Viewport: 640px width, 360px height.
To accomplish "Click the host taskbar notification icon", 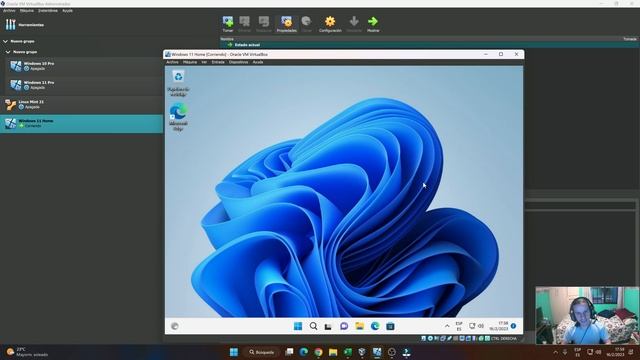I will pos(631,352).
